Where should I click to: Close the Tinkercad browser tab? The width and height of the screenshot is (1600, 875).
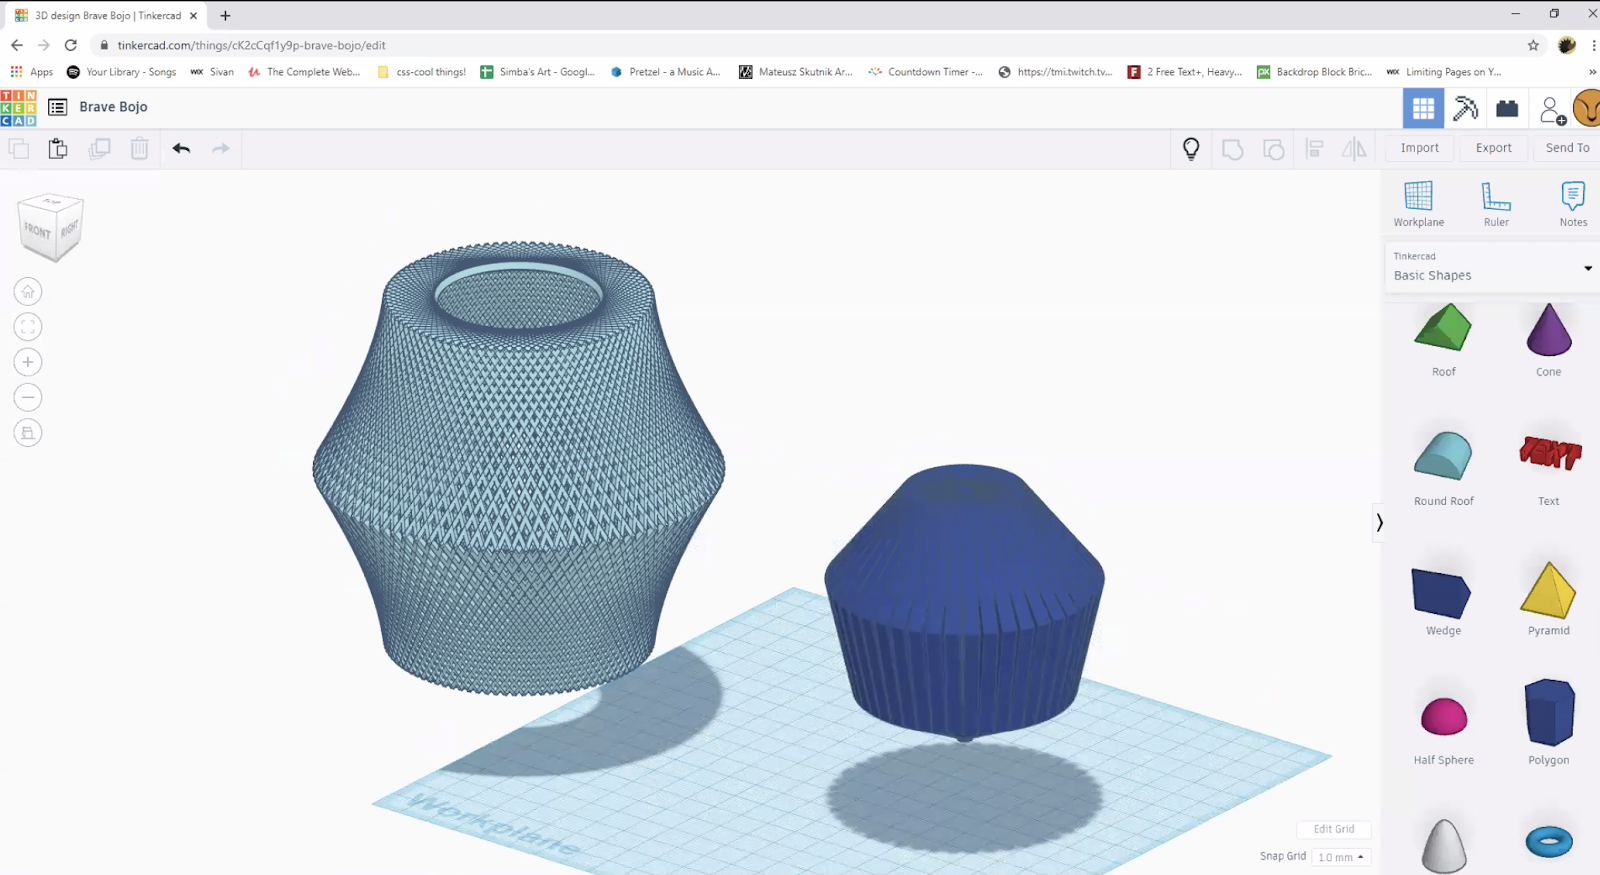194,15
